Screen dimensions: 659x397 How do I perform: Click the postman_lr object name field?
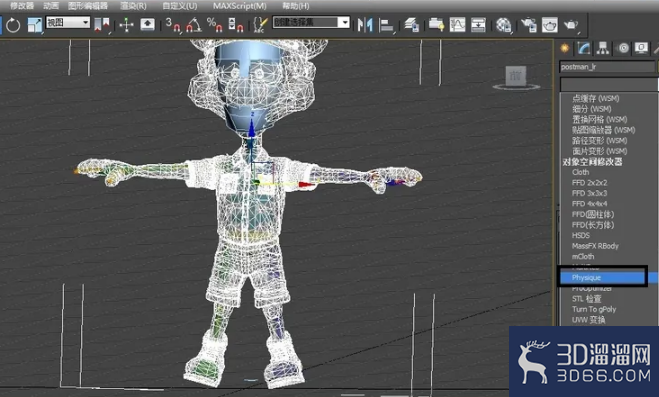point(607,67)
